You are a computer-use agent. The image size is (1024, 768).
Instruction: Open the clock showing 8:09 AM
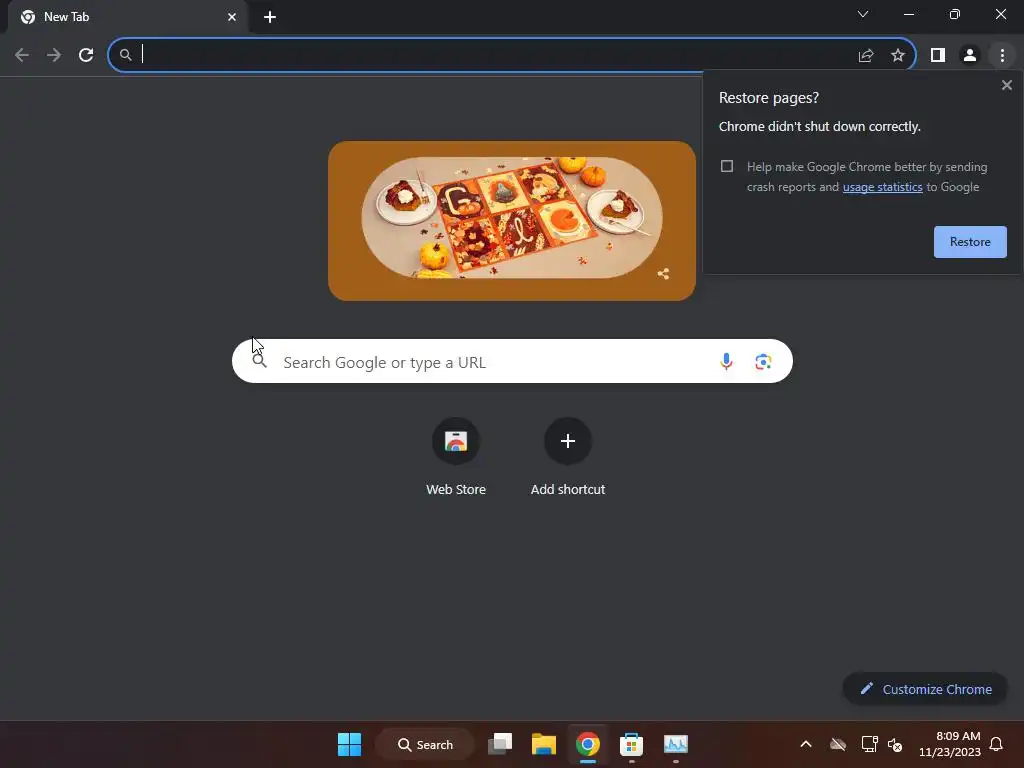coord(950,744)
